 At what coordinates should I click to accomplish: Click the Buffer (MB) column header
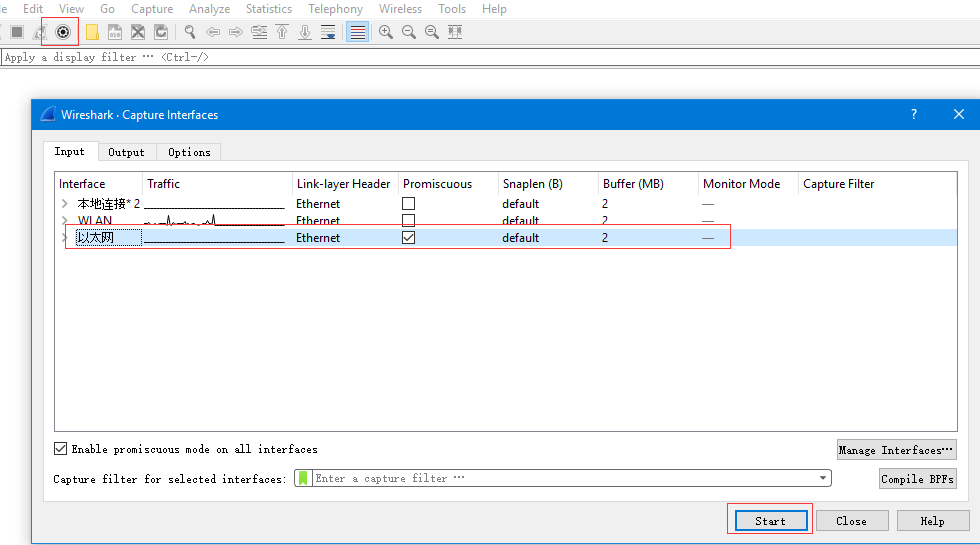click(633, 184)
